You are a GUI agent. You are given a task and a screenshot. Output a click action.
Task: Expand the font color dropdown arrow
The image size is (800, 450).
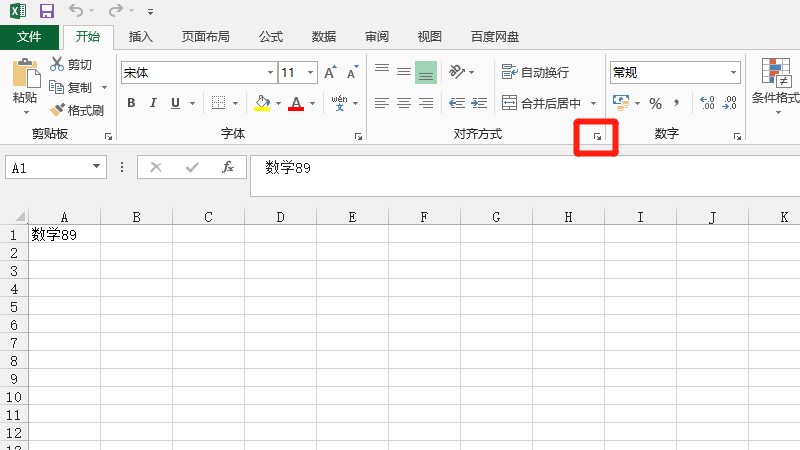[x=312, y=104]
